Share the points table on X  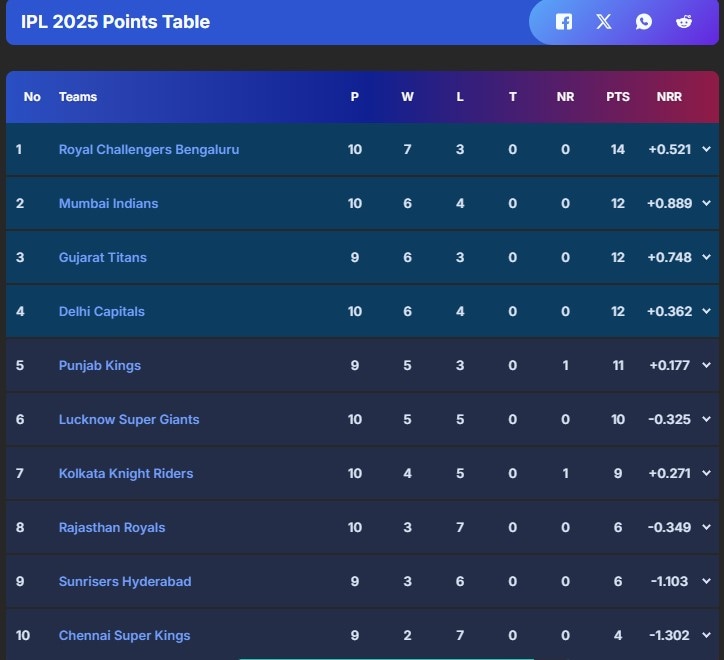coord(604,21)
